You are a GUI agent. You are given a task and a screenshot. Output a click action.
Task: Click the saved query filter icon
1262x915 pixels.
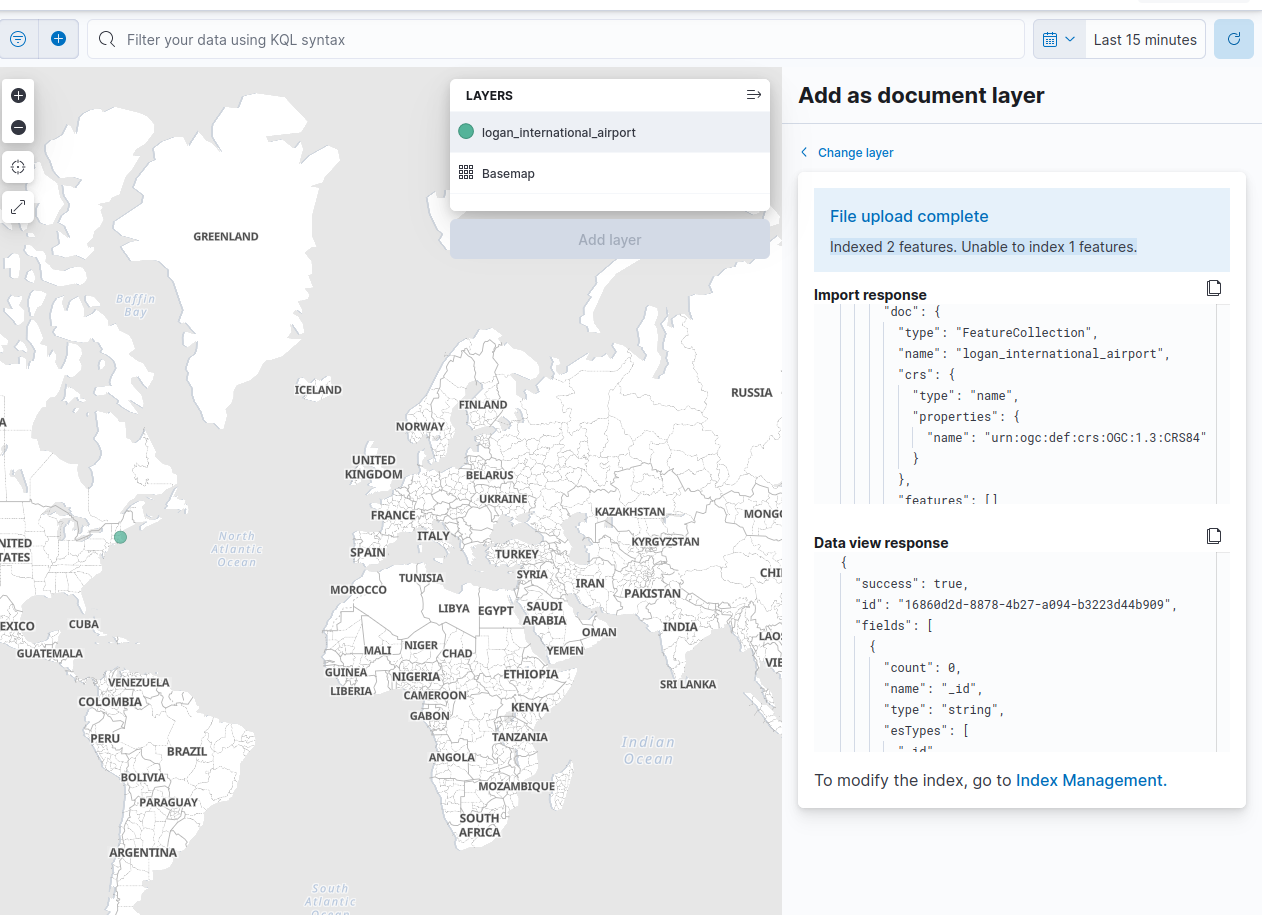[18, 39]
